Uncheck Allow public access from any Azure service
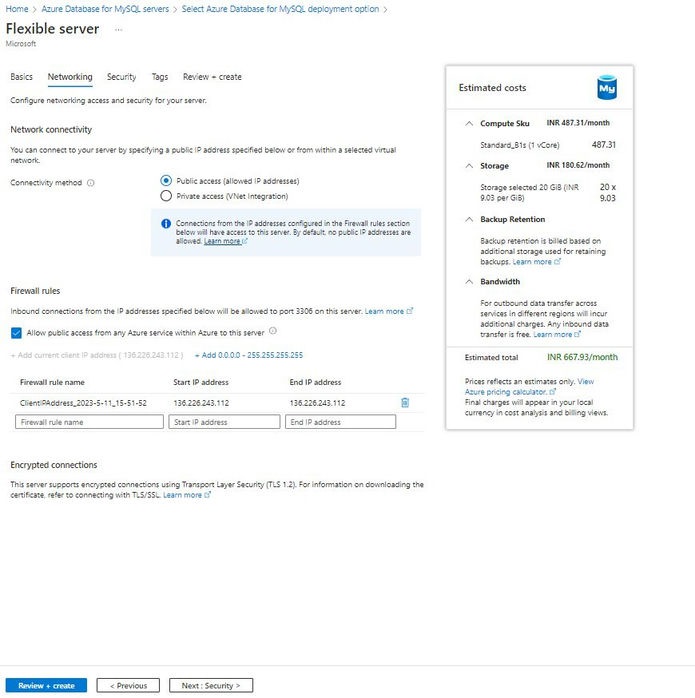Image resolution: width=695 pixels, height=698 pixels. click(x=16, y=333)
